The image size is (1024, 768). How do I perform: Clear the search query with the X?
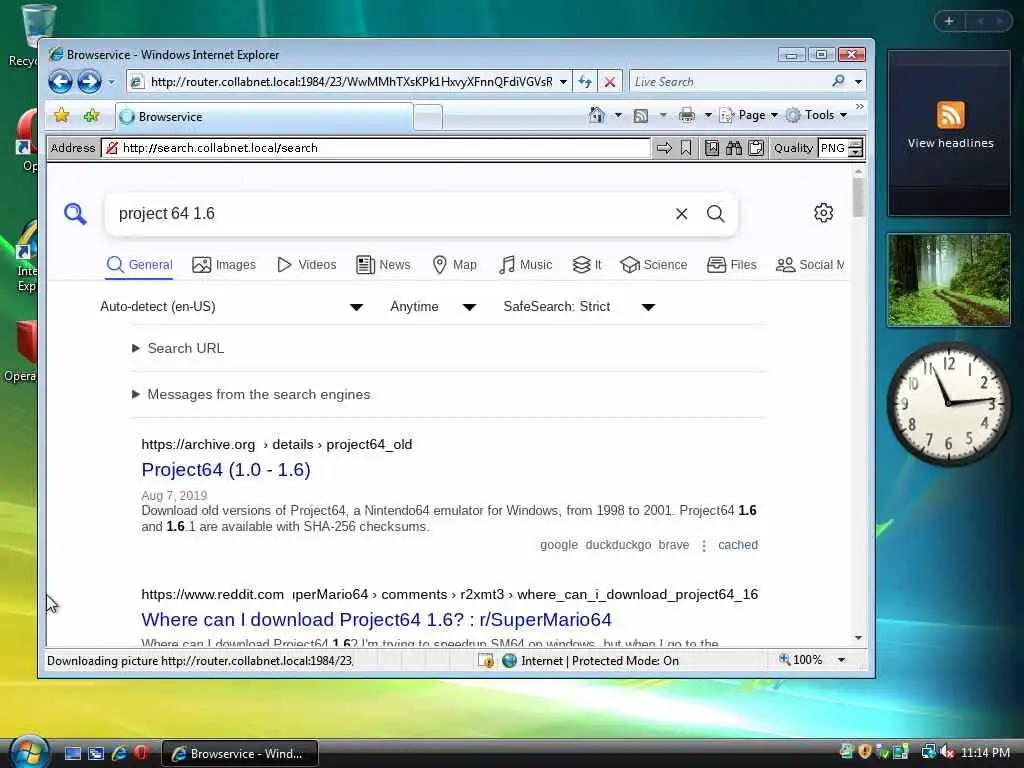[x=681, y=214]
